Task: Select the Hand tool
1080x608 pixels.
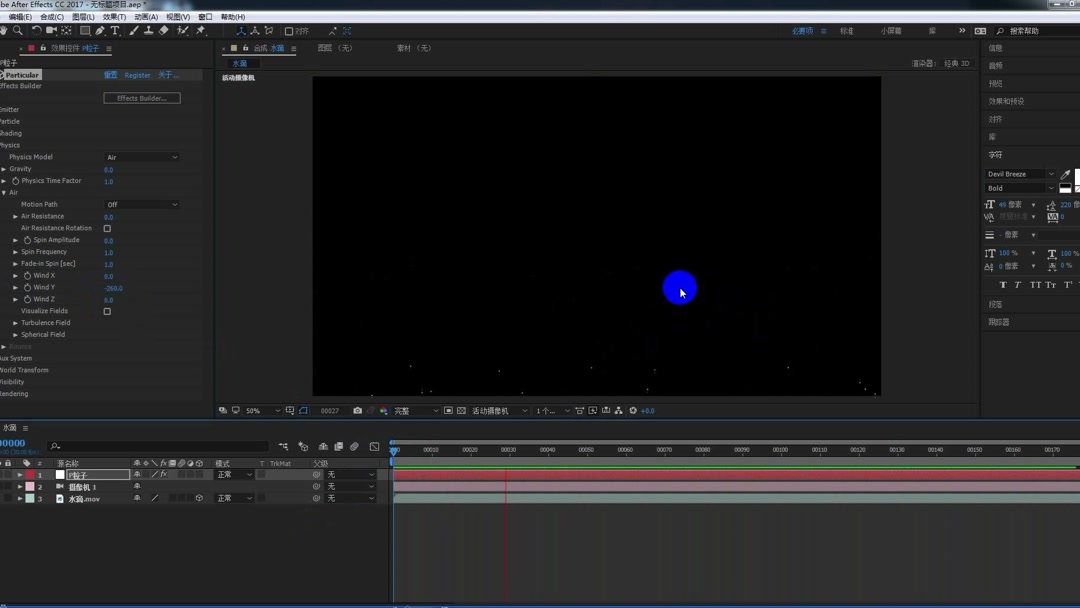Action: [5, 30]
